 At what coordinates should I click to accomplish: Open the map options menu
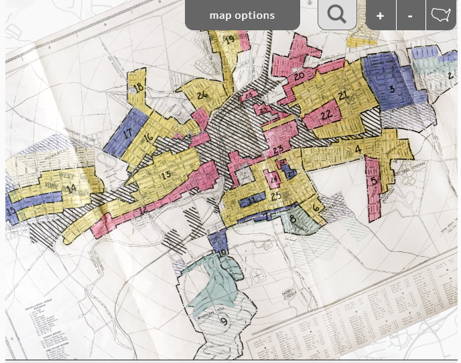(242, 15)
